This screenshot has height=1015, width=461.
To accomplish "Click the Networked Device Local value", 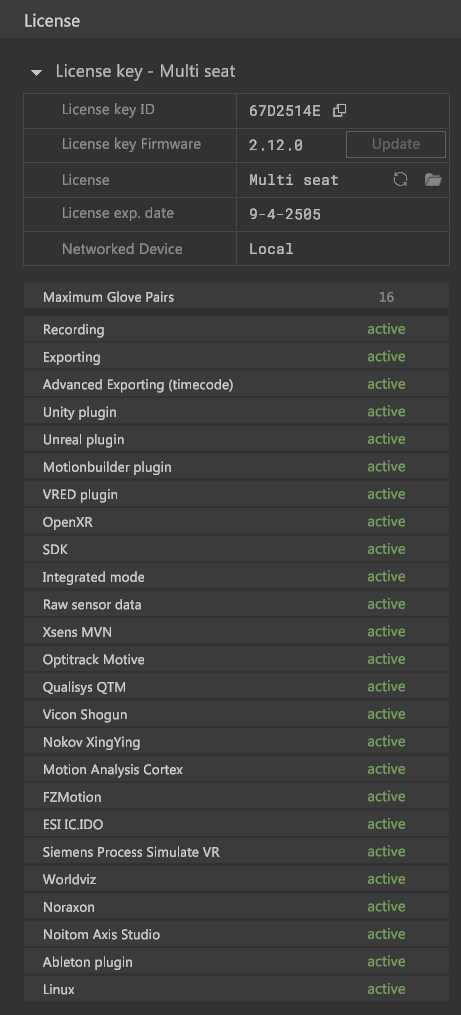I will pyautogui.click(x=271, y=249).
